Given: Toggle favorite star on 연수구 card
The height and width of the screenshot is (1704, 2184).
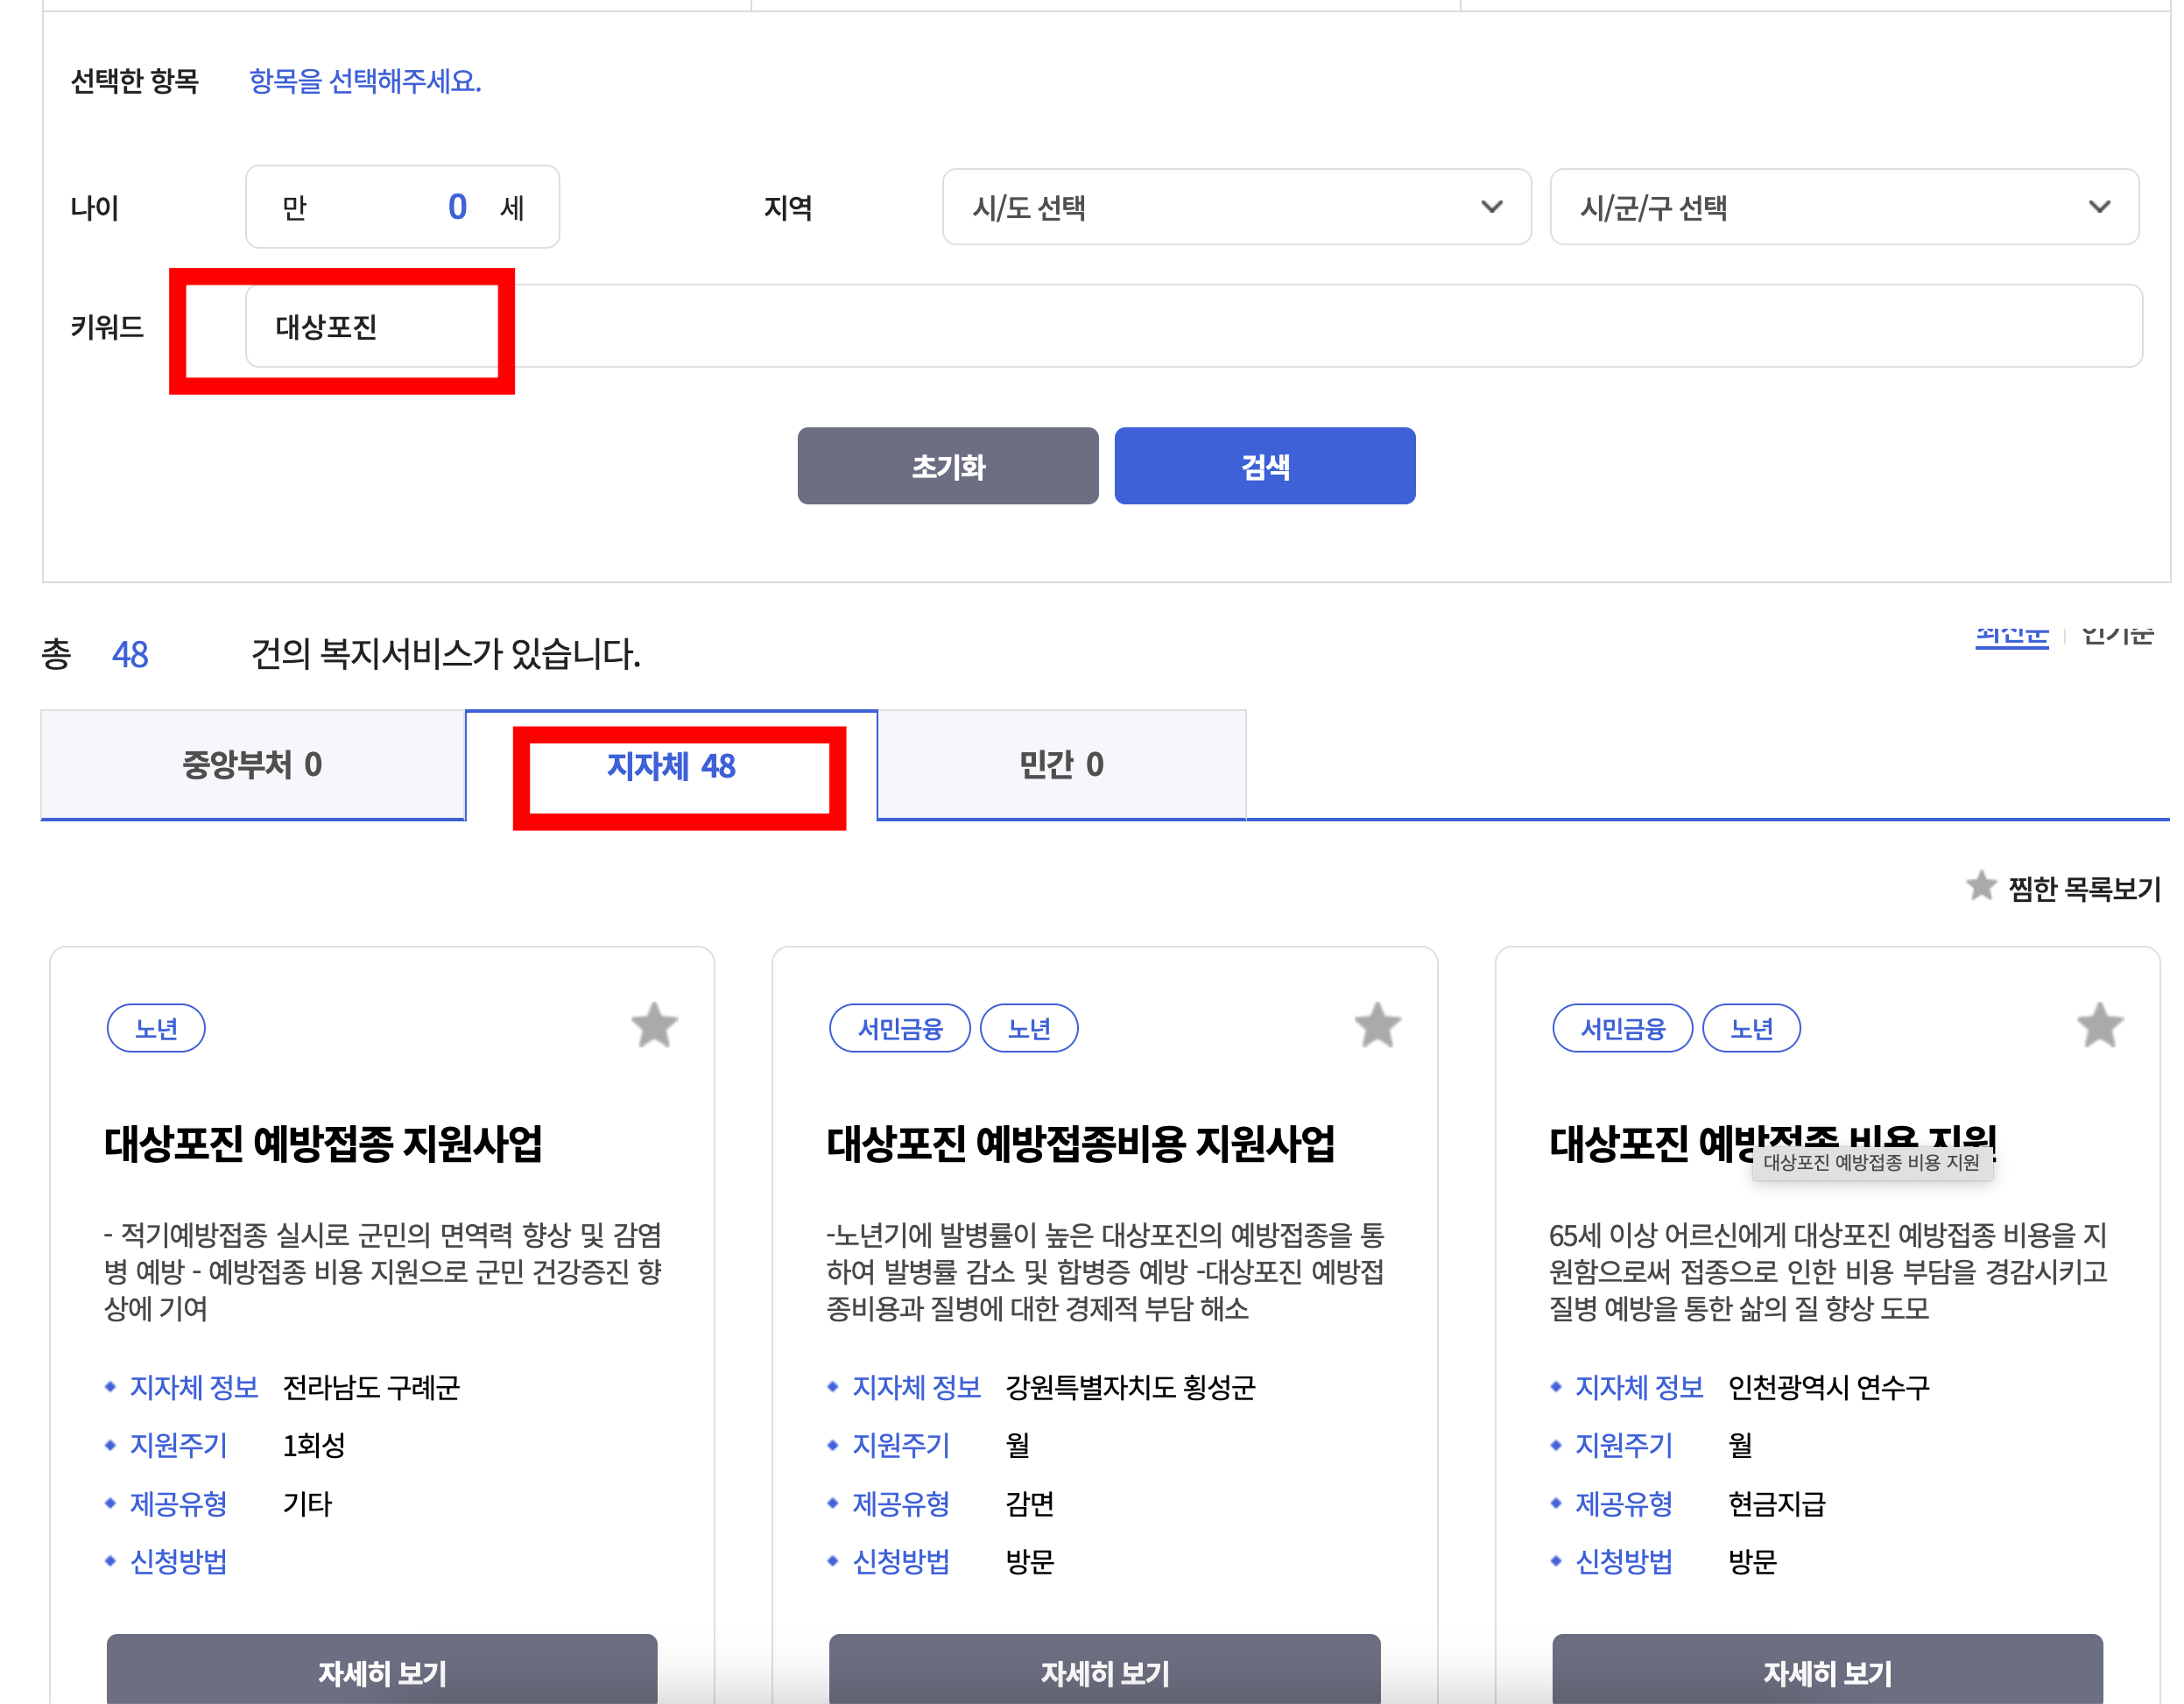Looking at the screenshot, I should 2100,1024.
